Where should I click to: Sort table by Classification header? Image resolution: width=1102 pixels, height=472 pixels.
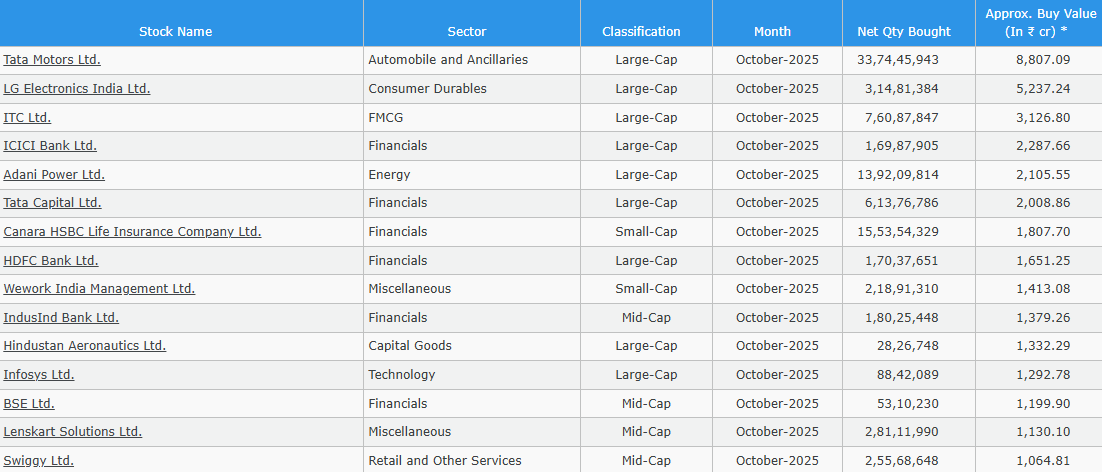[641, 31]
